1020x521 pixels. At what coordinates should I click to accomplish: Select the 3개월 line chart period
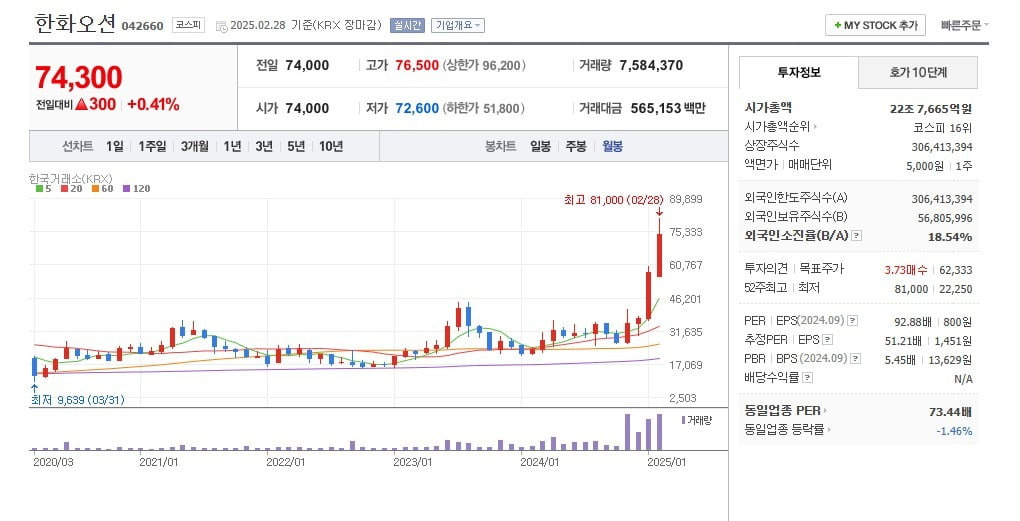(x=195, y=146)
